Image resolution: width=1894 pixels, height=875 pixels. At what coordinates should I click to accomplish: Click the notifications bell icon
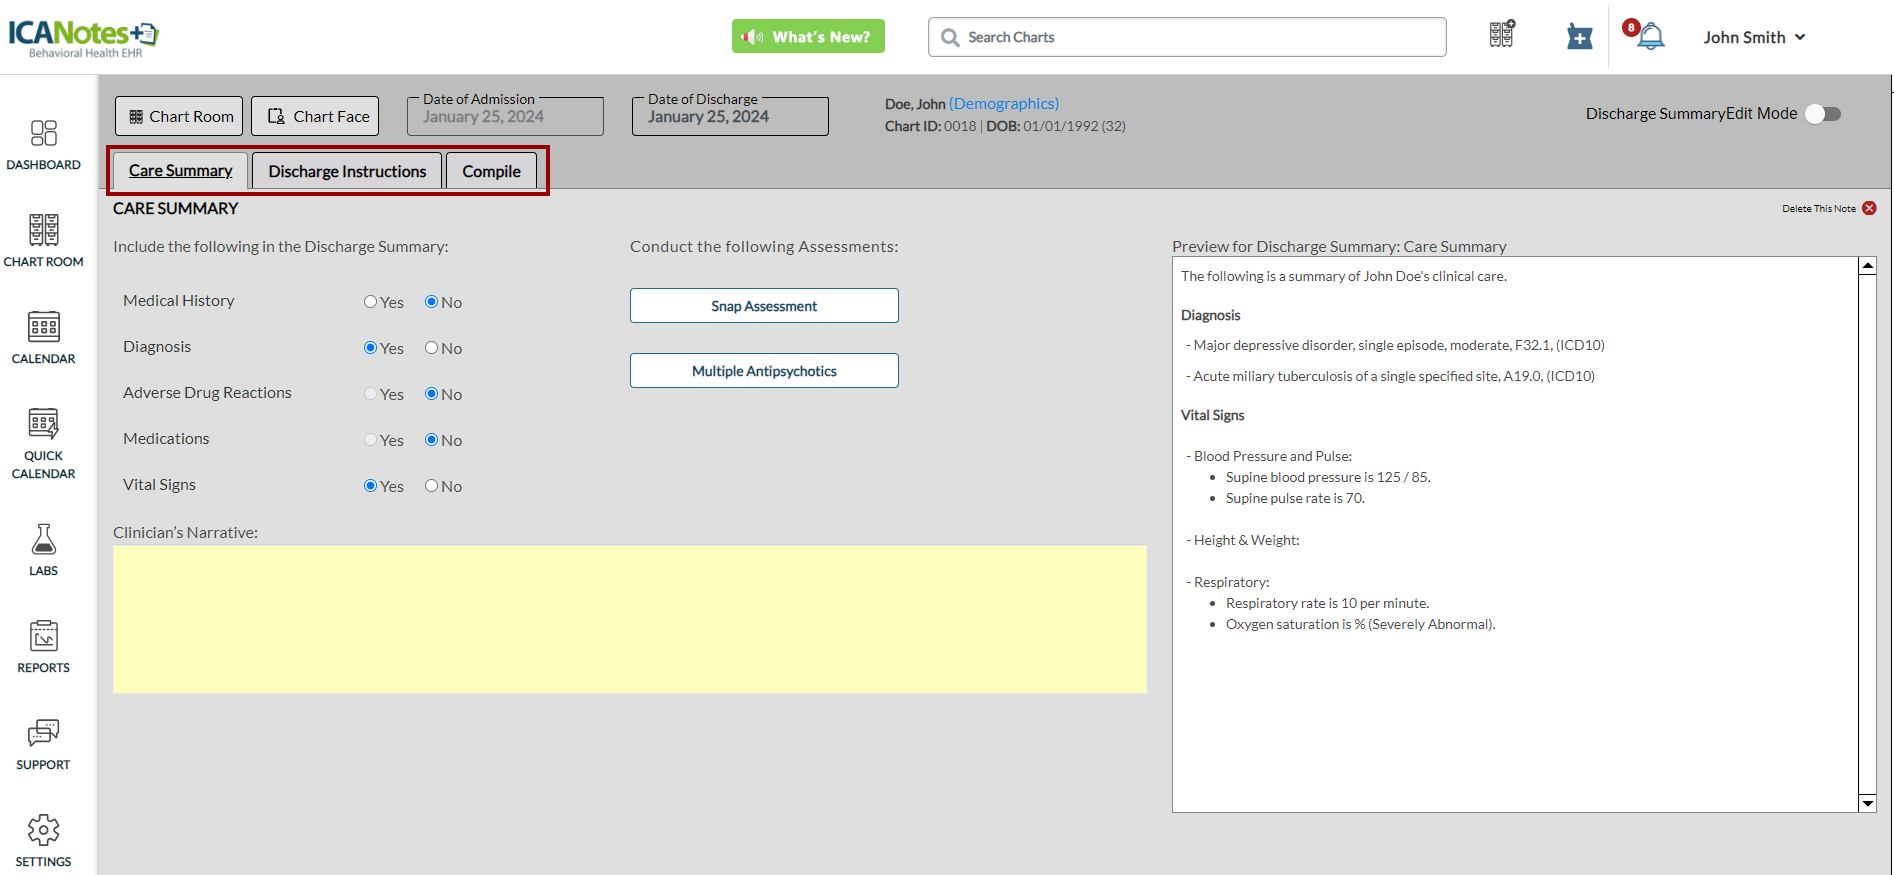click(x=1651, y=37)
